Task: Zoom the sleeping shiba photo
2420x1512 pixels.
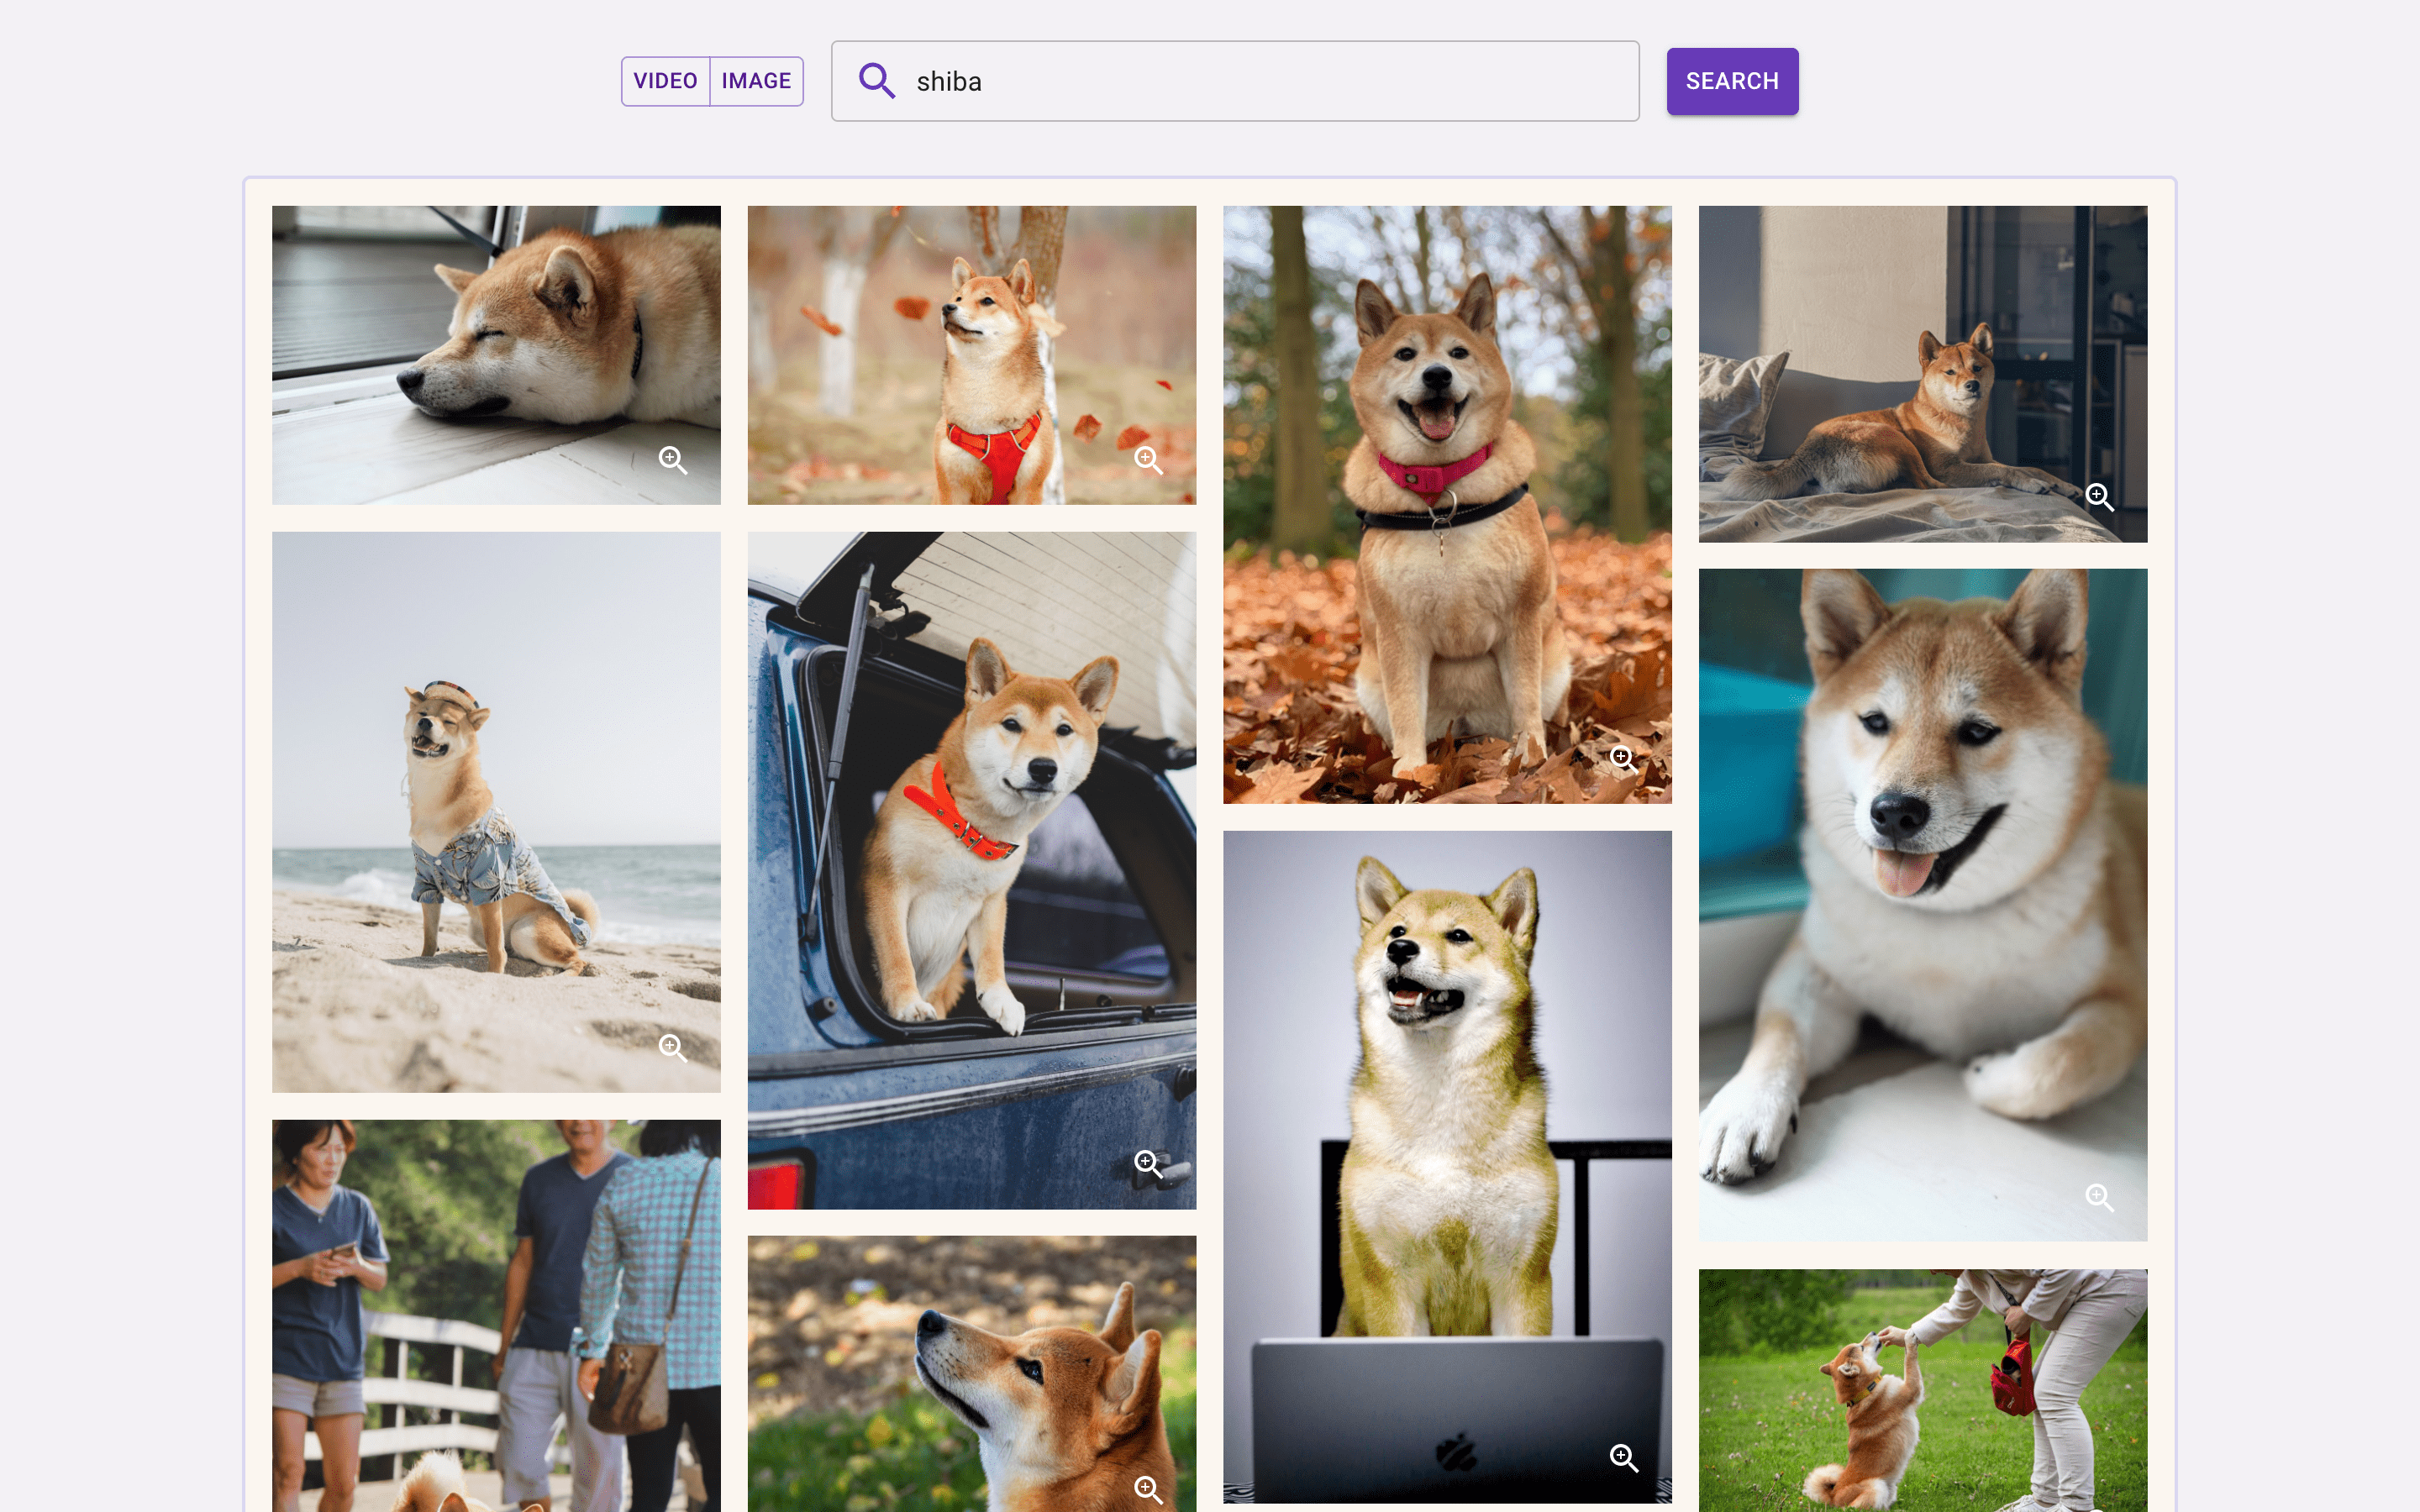Action: pos(673,460)
